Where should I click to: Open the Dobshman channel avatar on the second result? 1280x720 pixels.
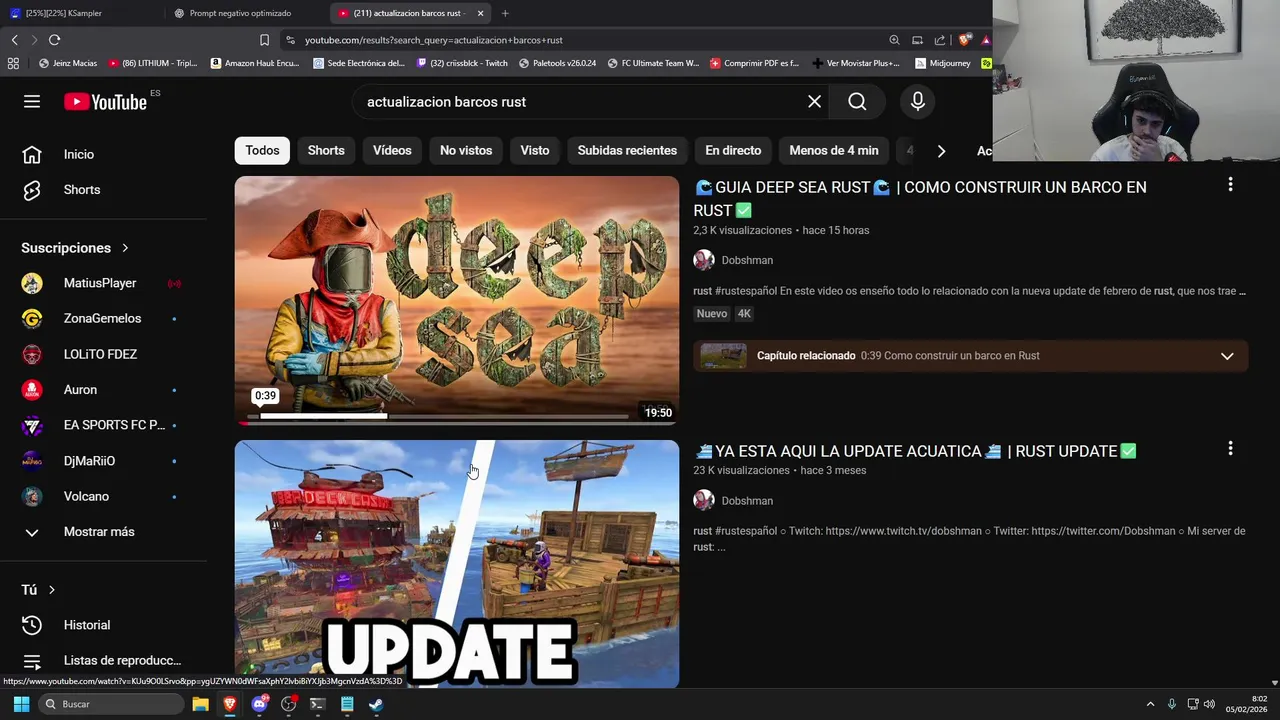point(704,500)
